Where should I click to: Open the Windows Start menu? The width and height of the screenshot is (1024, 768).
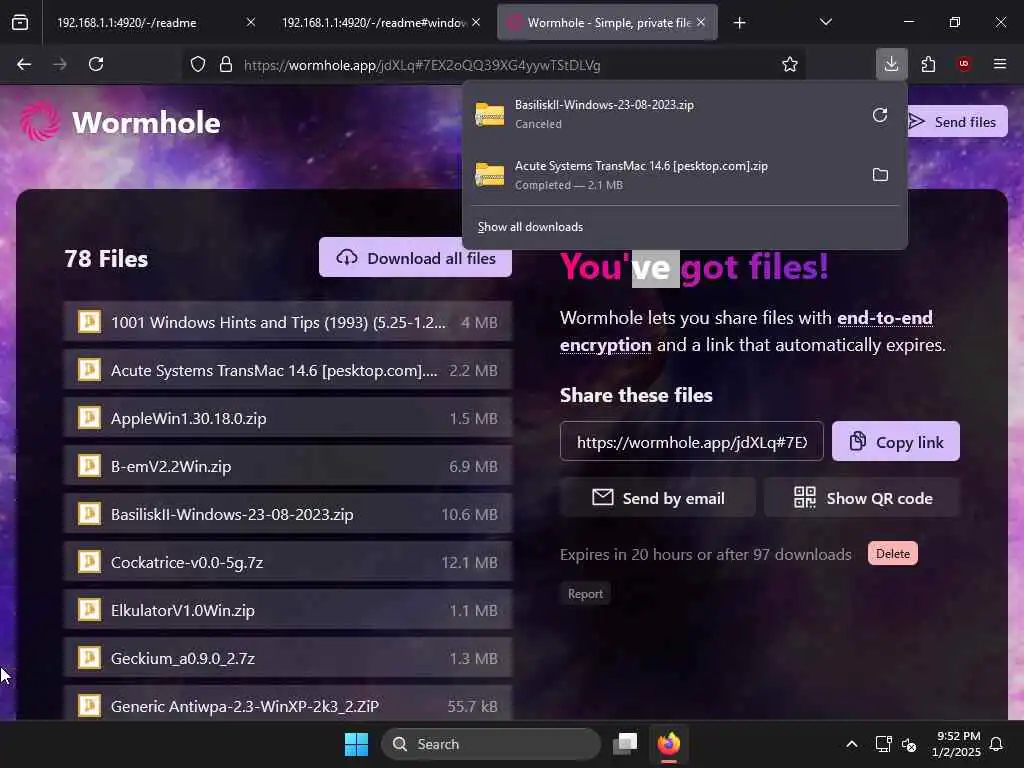coord(356,744)
